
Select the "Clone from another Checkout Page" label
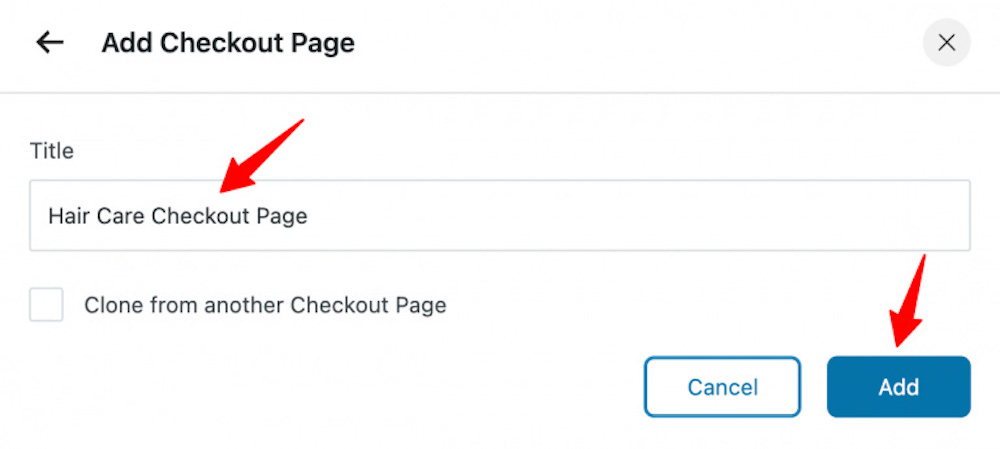click(265, 305)
